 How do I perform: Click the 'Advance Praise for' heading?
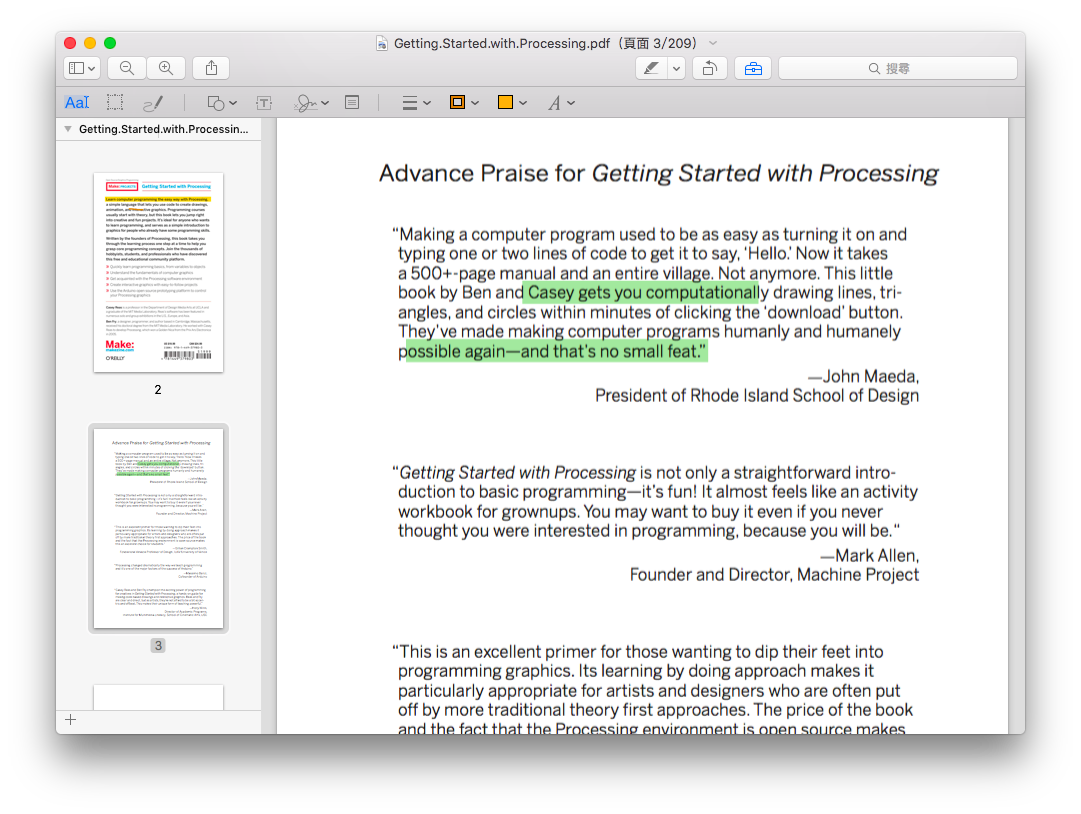[482, 173]
